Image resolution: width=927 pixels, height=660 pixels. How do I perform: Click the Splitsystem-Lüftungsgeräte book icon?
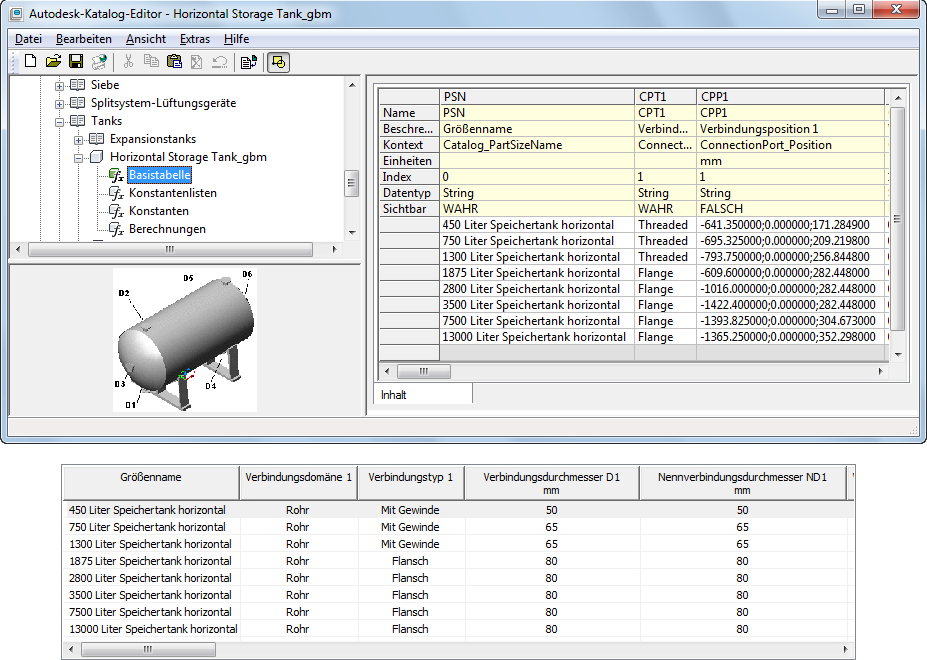coord(77,103)
